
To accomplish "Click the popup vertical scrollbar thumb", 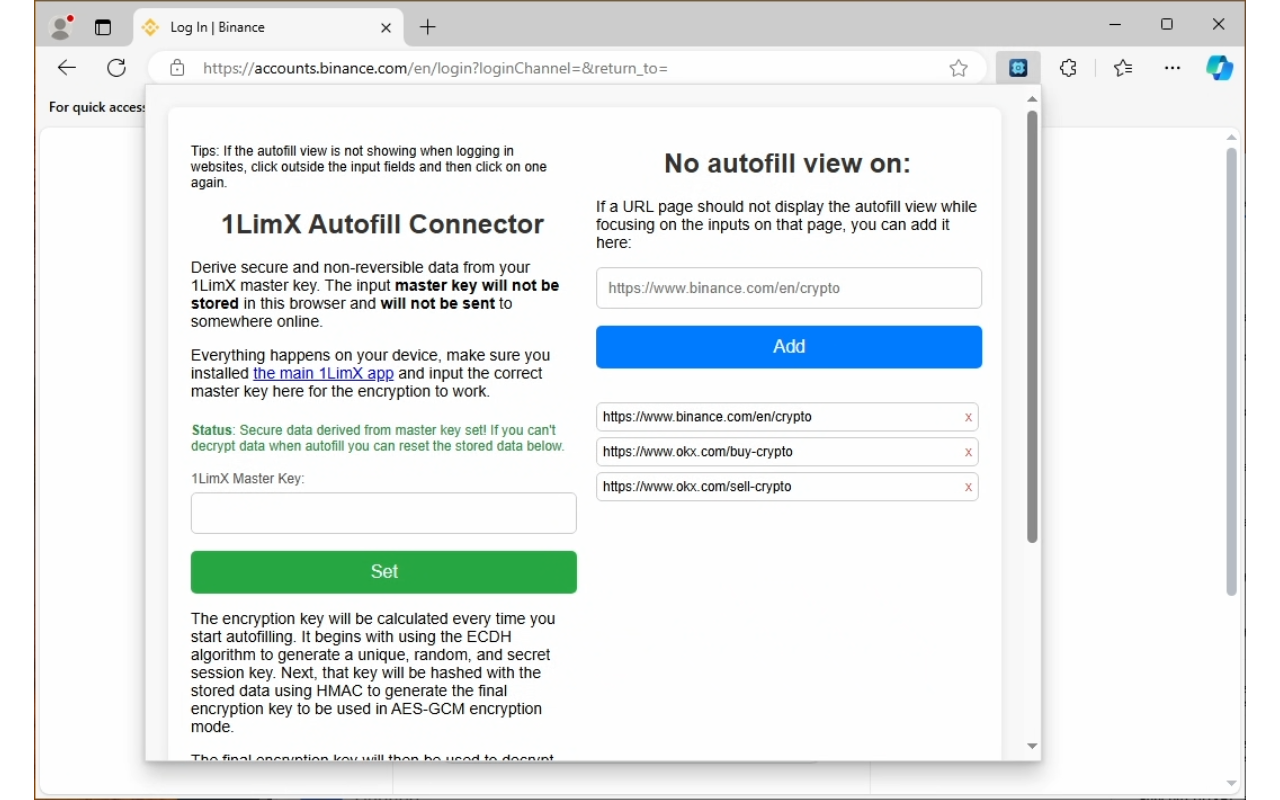I will (1032, 327).
